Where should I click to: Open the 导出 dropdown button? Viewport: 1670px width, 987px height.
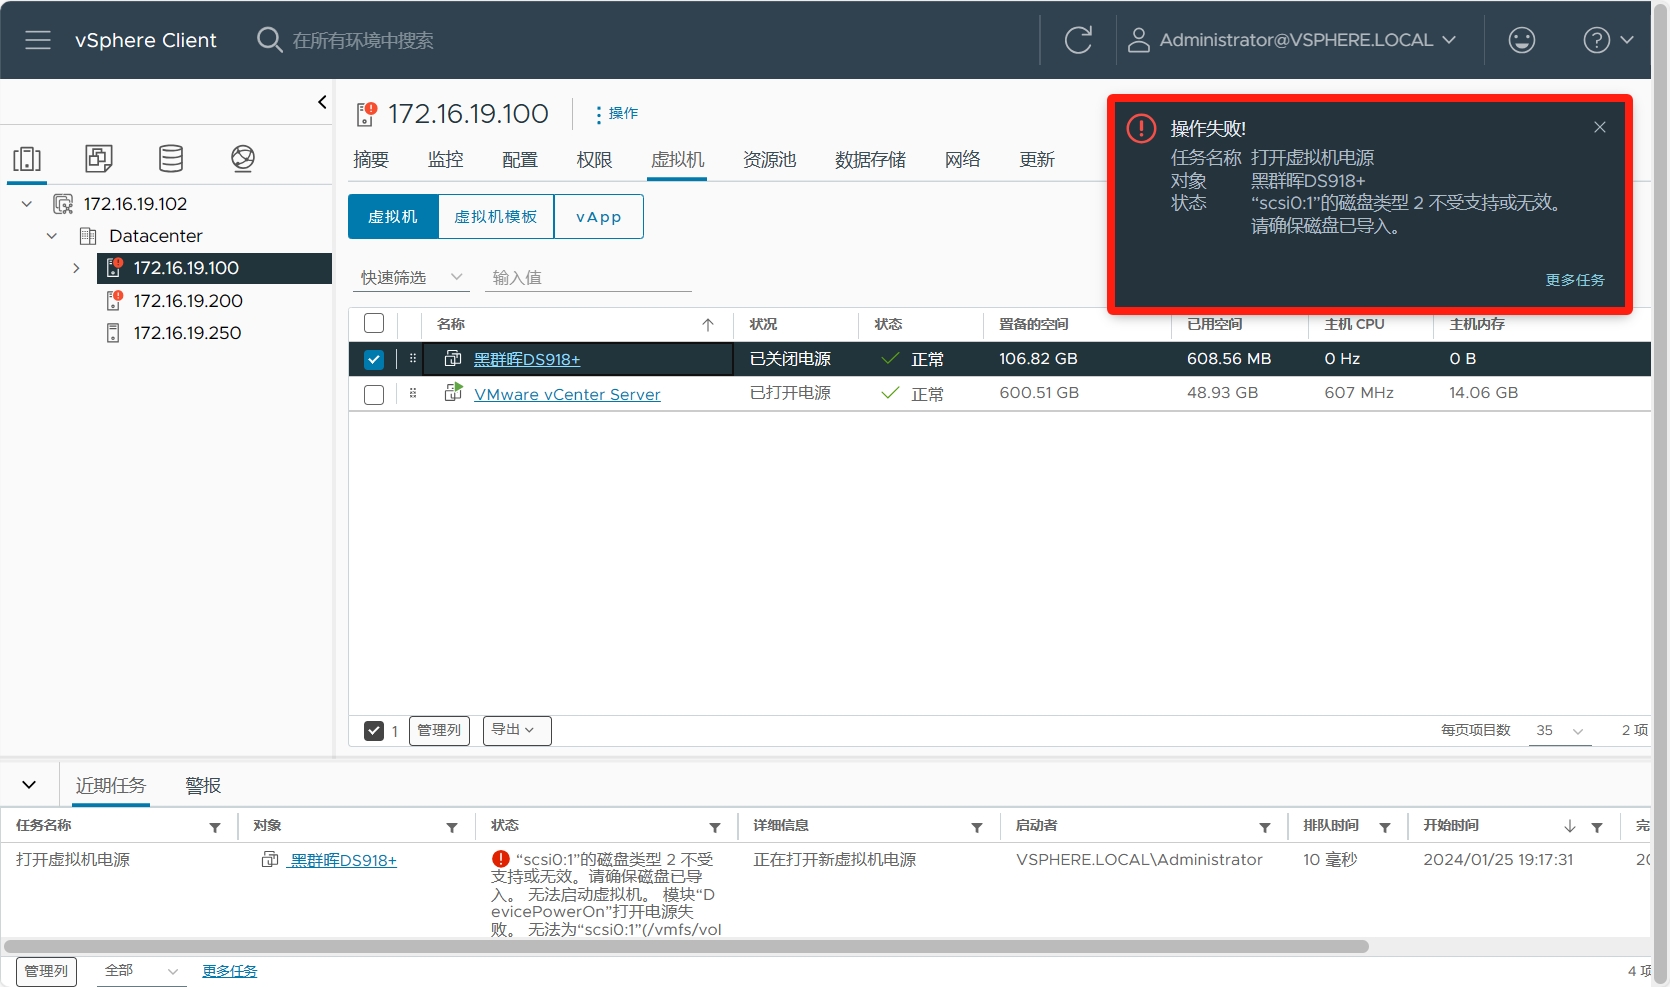click(517, 730)
